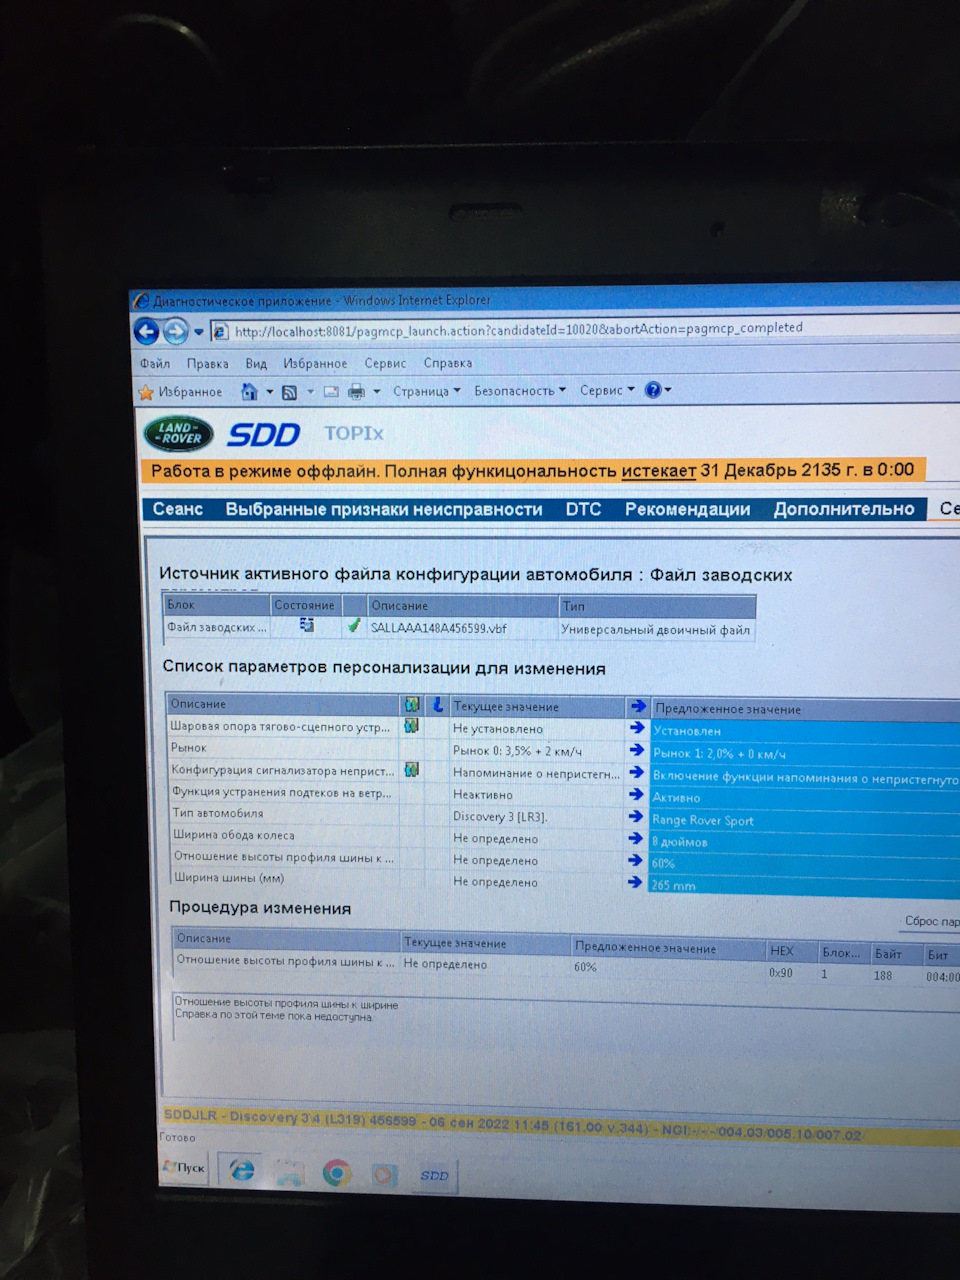Click the Read Mail envelope icon
This screenshot has height=1280, width=960.
[331, 392]
